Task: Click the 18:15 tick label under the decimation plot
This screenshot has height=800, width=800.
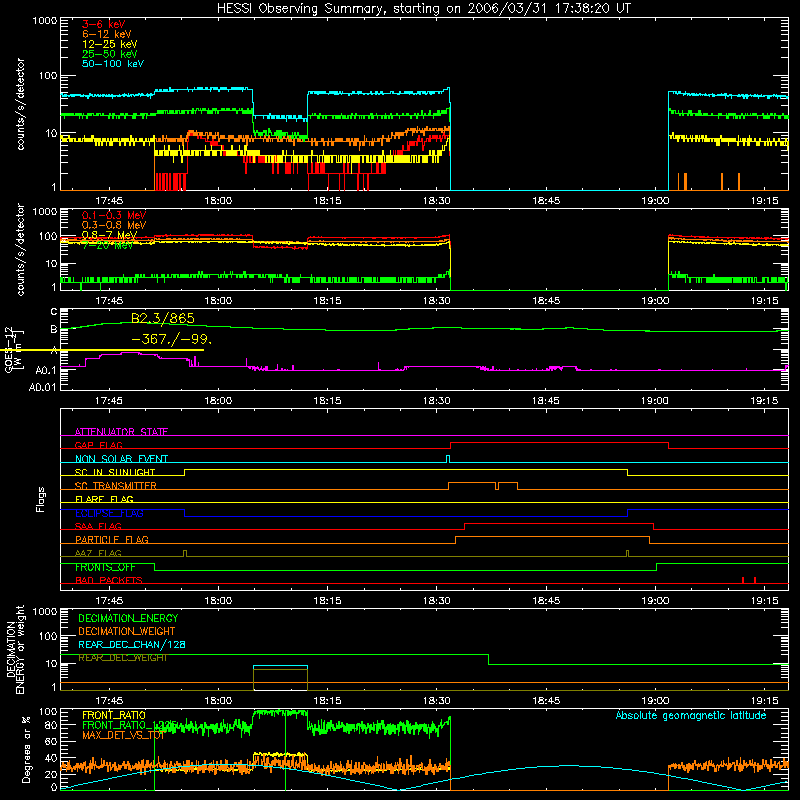Action: point(327,701)
